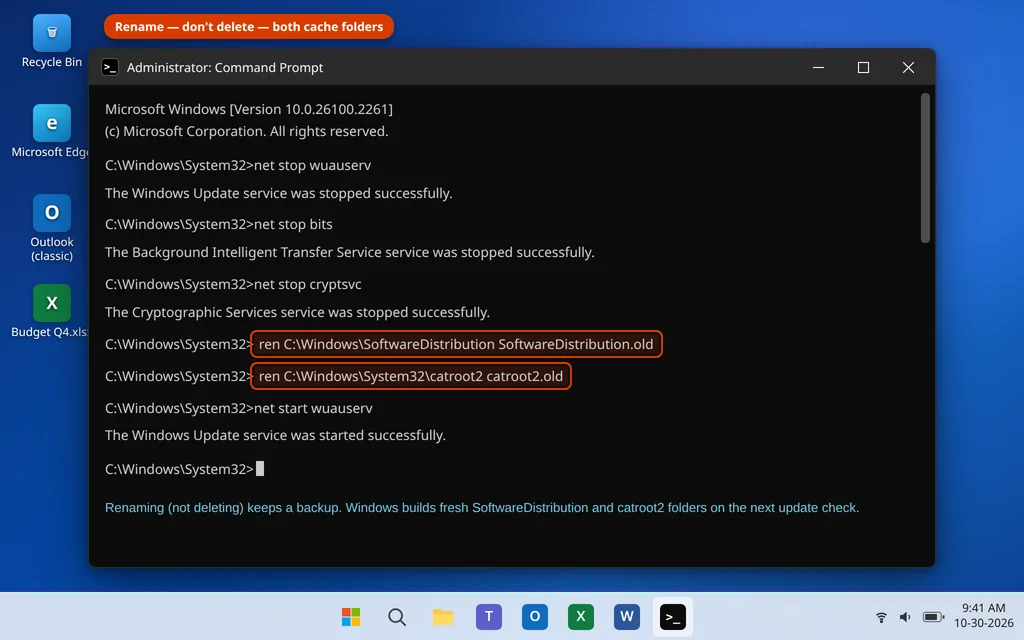
Task: Close the Command Prompt window
Action: [908, 67]
